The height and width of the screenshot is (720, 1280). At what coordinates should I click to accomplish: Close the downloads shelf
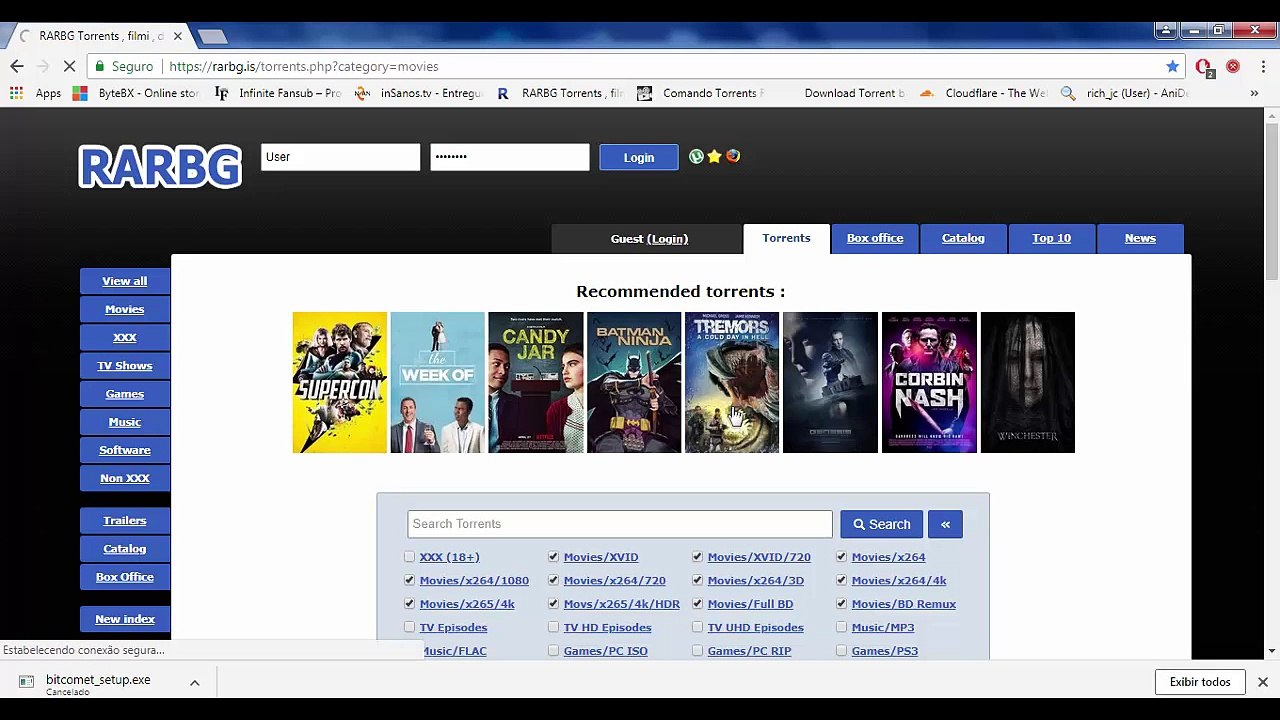tap(1263, 682)
